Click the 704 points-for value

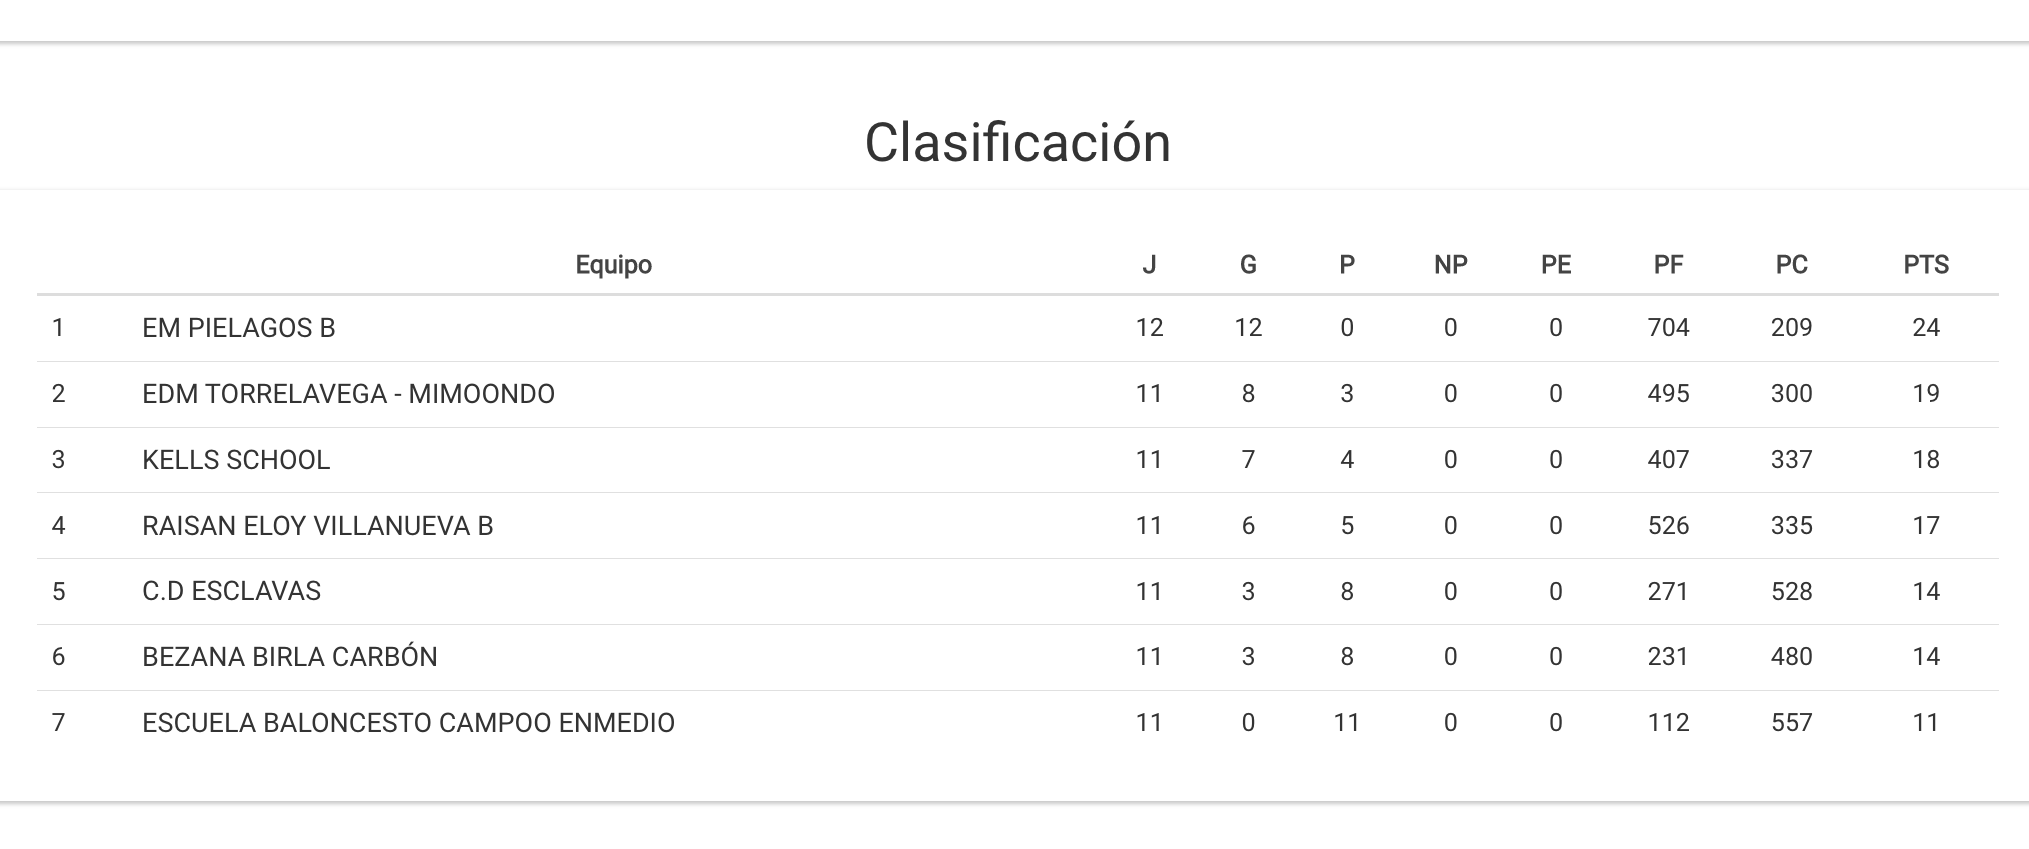click(x=1668, y=328)
